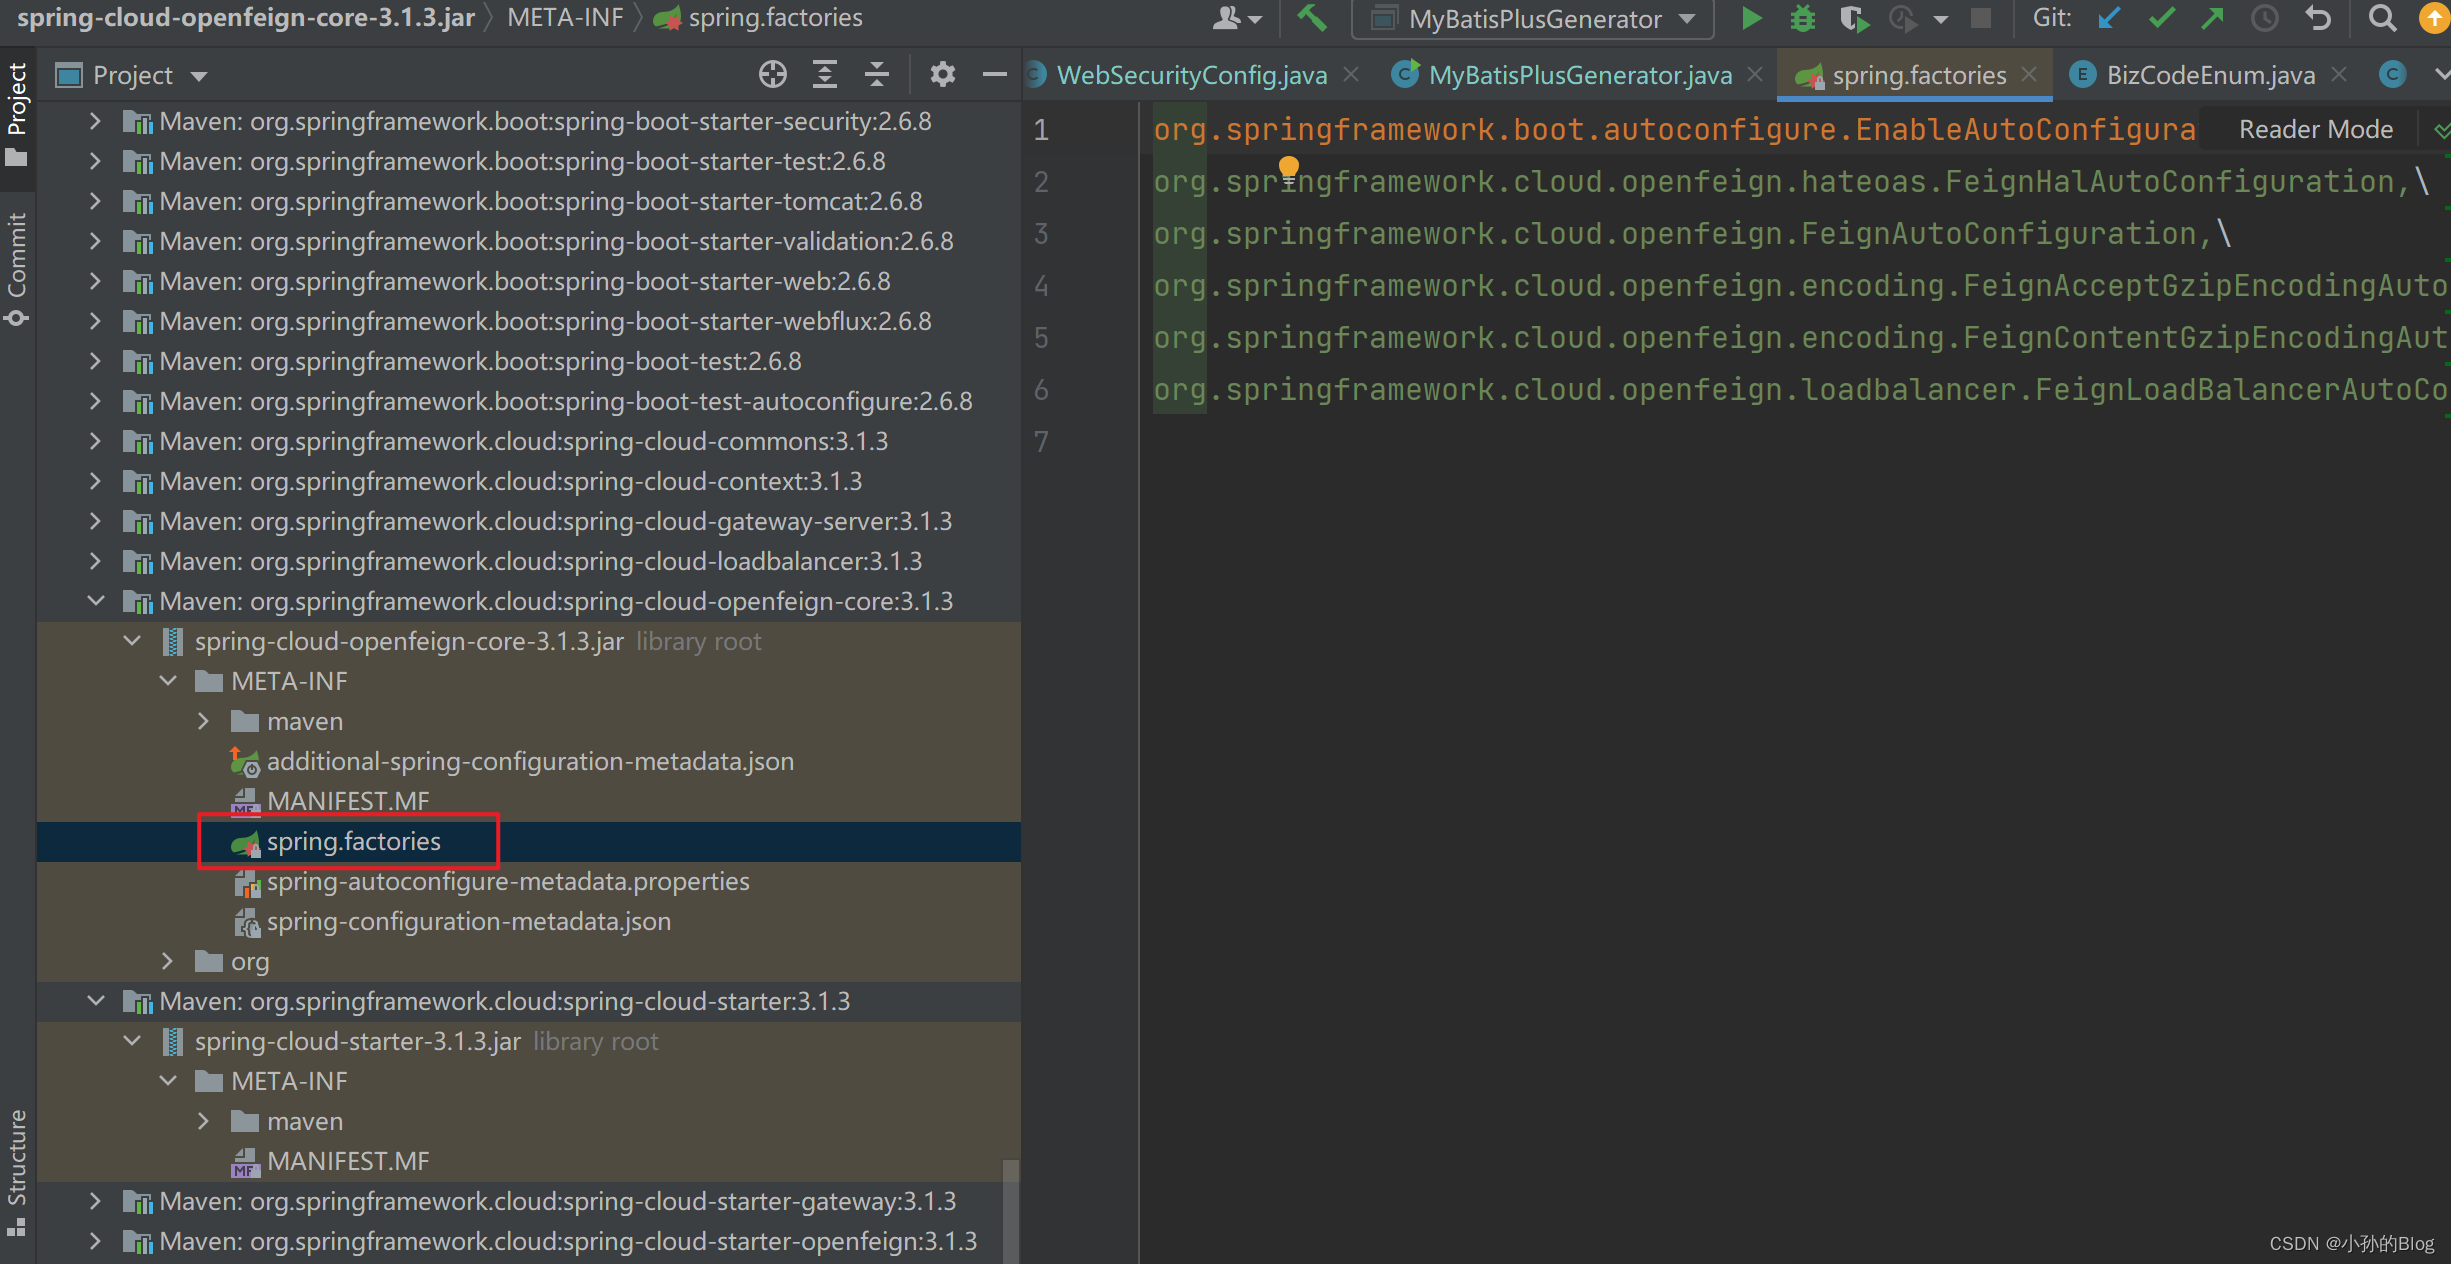Switch to WebSecurityConfig.java tab
2451x1264 pixels.
[1191, 75]
